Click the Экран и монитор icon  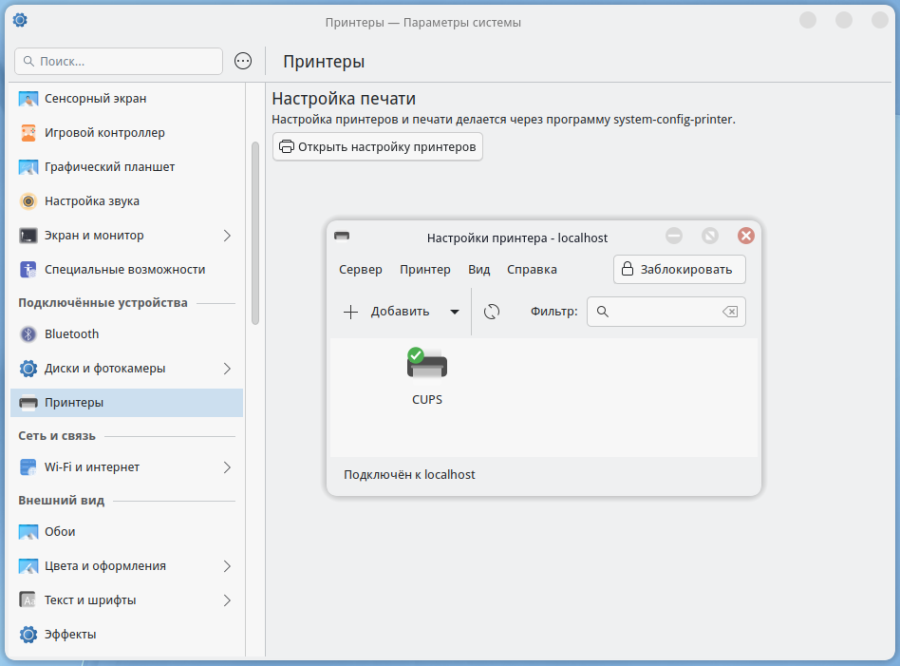tap(28, 235)
